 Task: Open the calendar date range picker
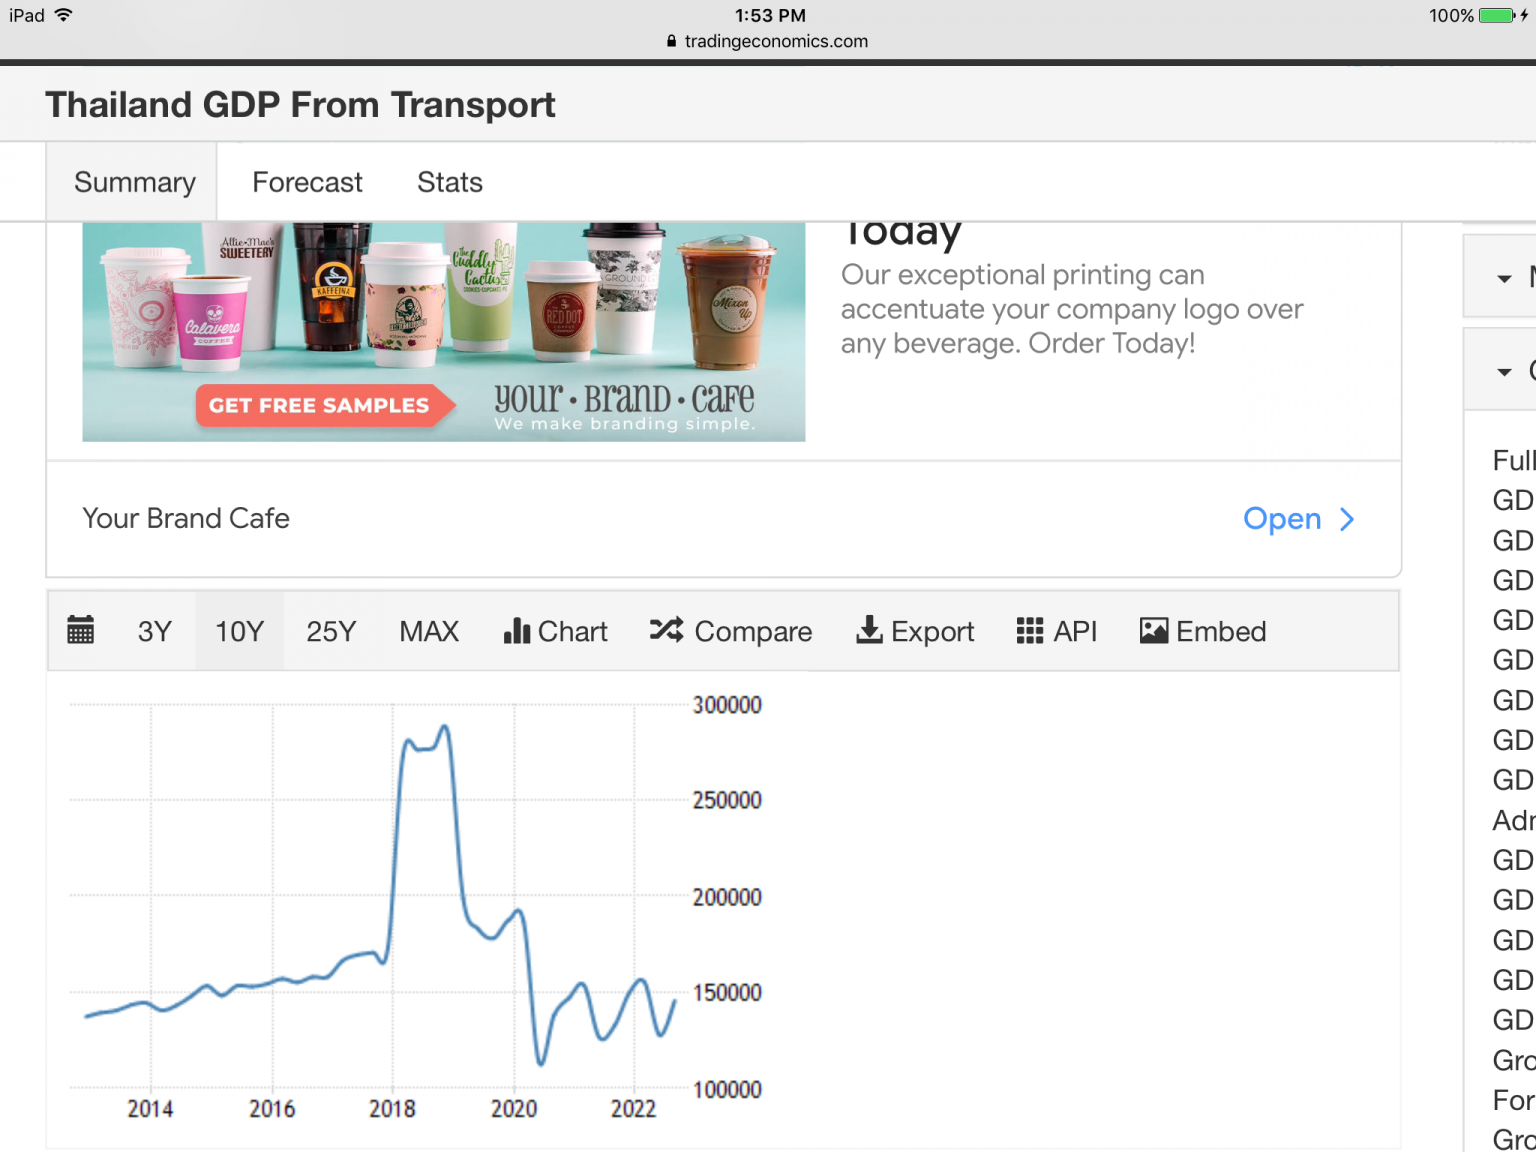pos(80,631)
